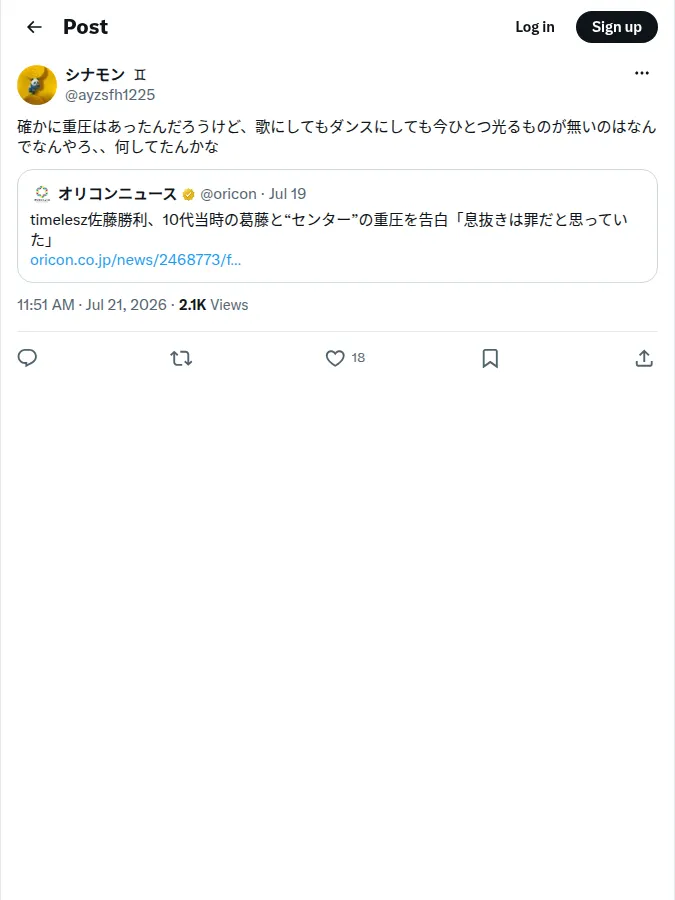Open the @ayzsfh1225 handle link
This screenshot has width=675, height=900.
click(x=110, y=95)
